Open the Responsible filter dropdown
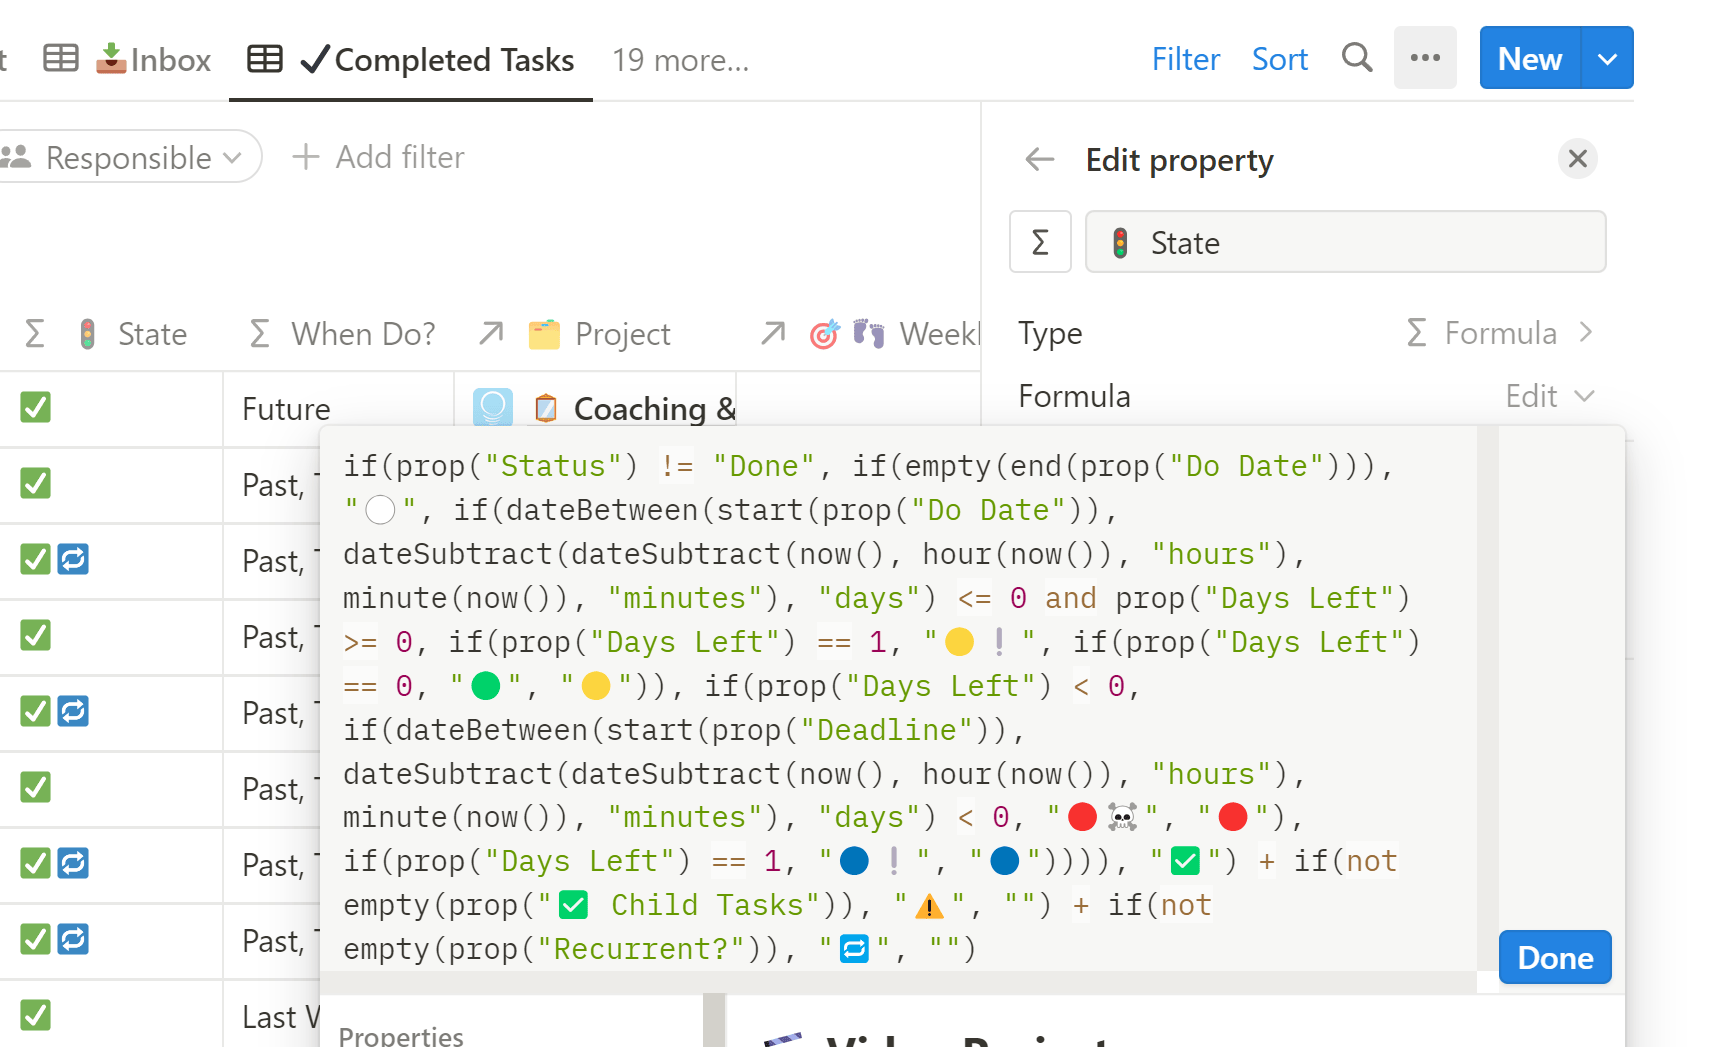 pos(128,158)
